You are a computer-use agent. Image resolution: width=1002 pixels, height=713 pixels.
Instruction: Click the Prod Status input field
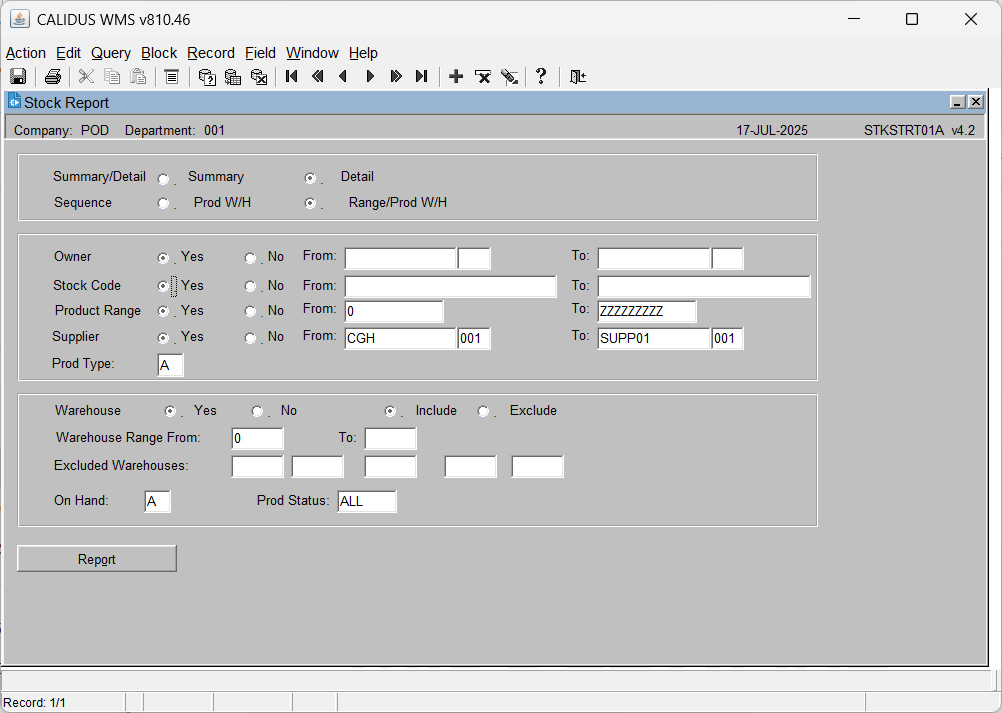point(367,502)
